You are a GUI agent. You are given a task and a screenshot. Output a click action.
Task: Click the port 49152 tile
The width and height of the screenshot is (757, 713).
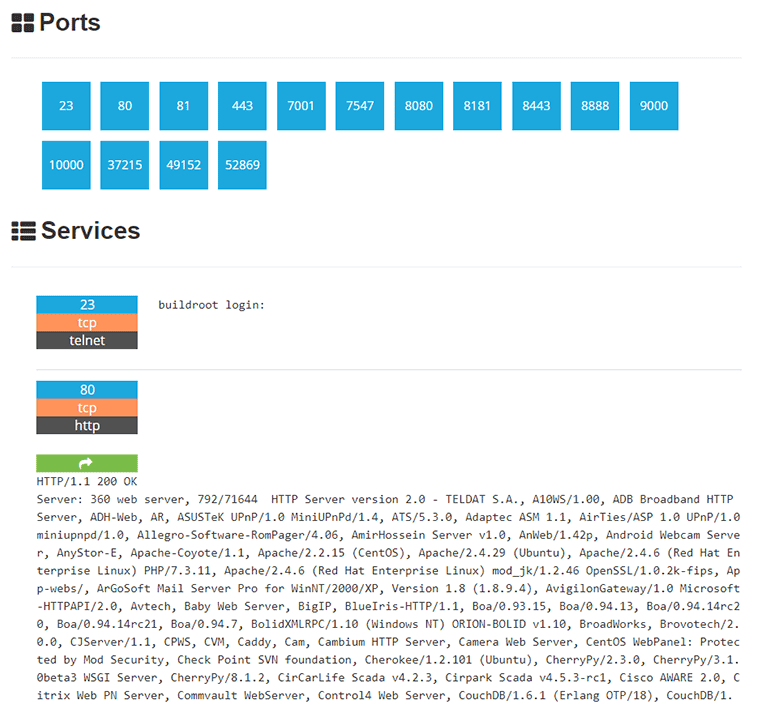point(183,165)
